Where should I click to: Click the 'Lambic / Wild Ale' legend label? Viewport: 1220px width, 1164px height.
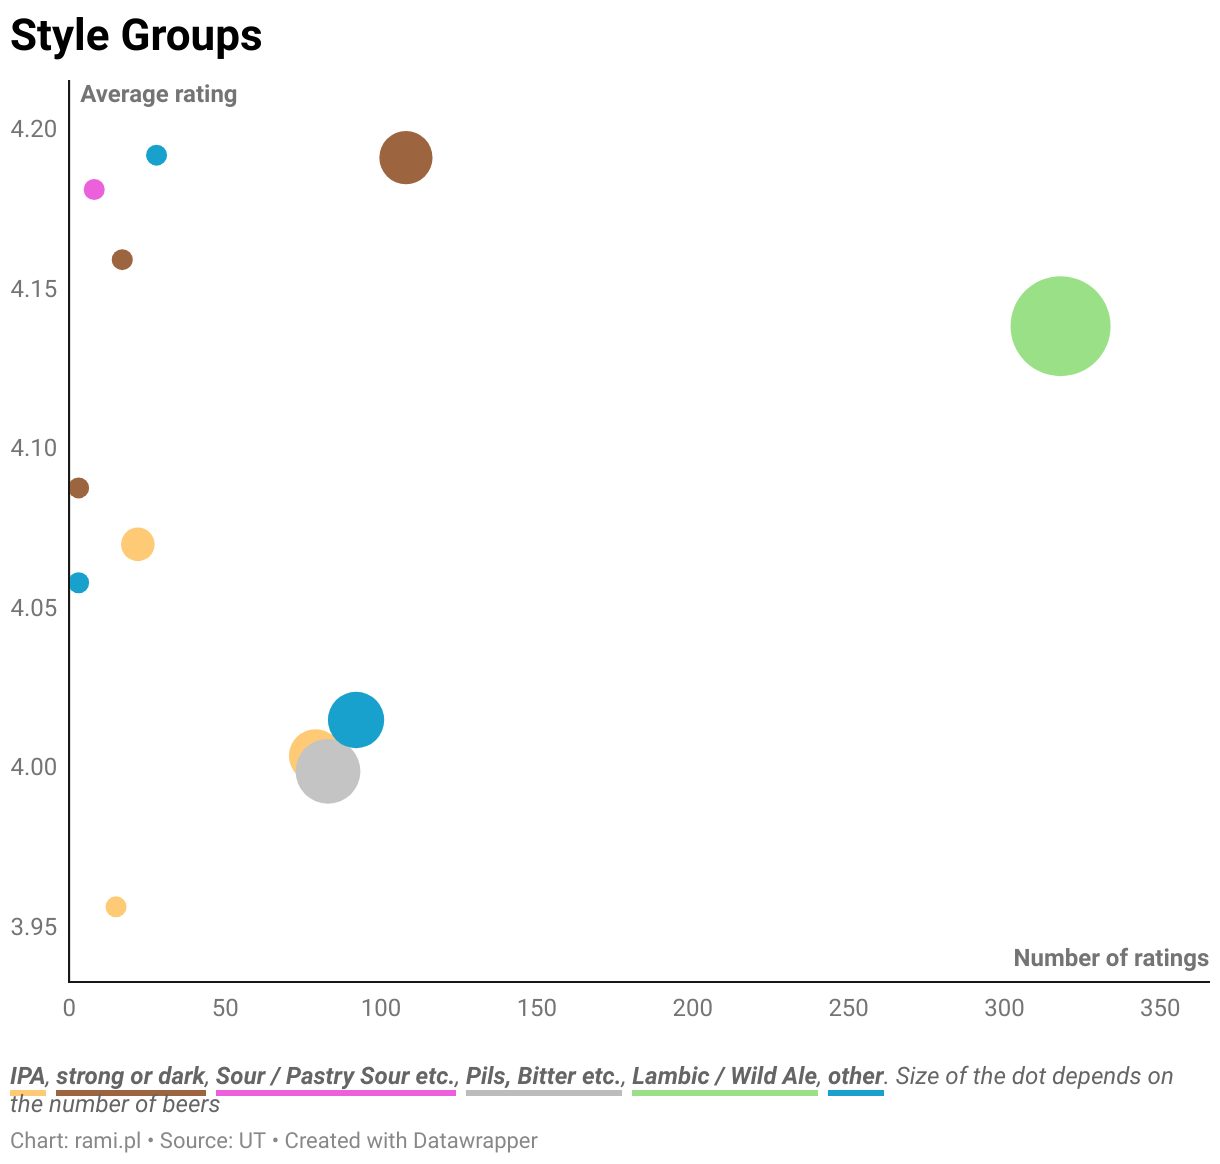pos(724,1076)
